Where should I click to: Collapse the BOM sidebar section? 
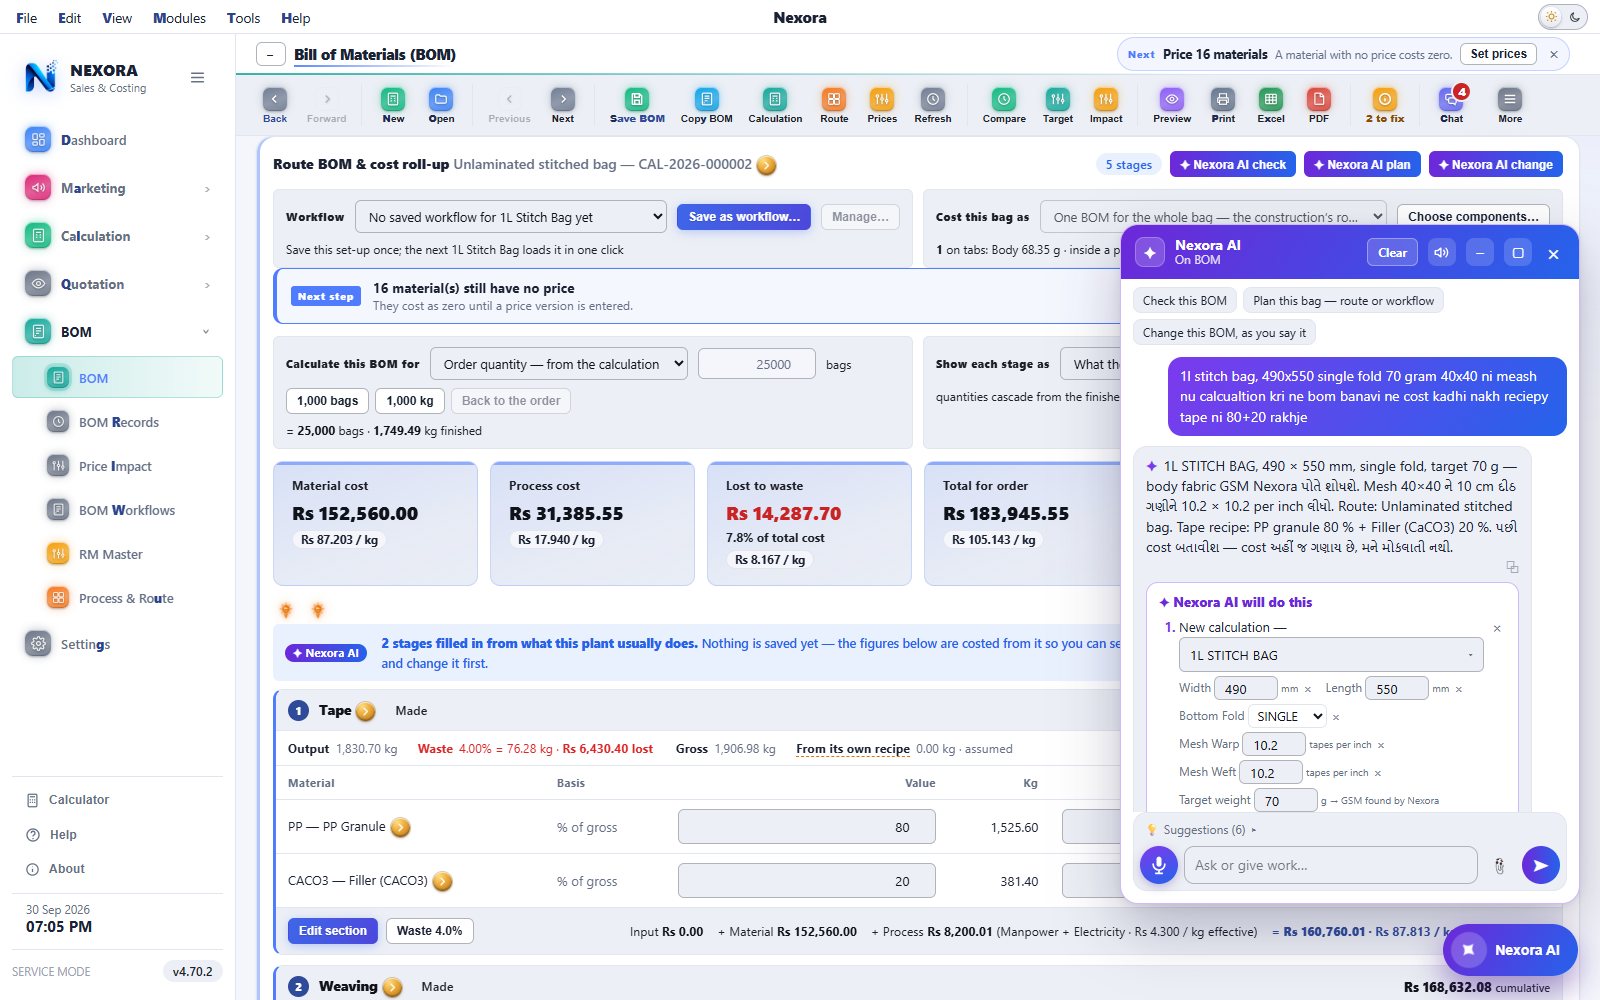tap(118, 332)
